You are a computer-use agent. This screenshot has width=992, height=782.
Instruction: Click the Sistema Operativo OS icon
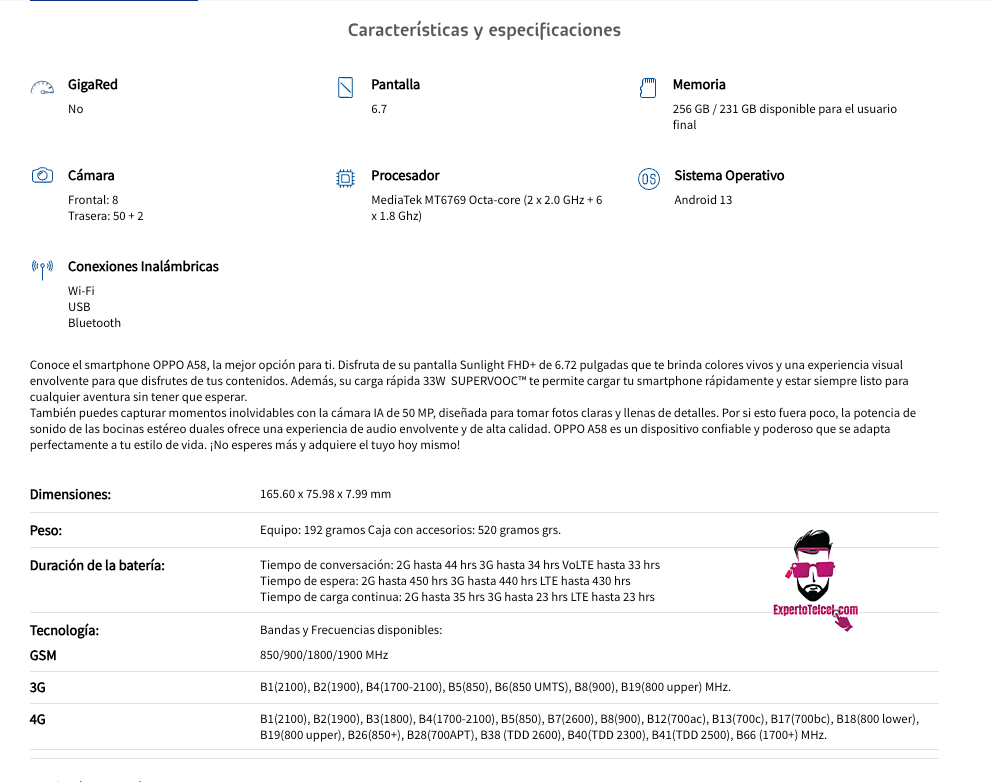click(649, 179)
